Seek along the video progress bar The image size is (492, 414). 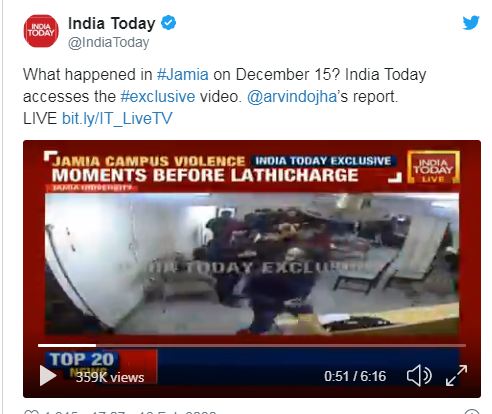pos(252,345)
